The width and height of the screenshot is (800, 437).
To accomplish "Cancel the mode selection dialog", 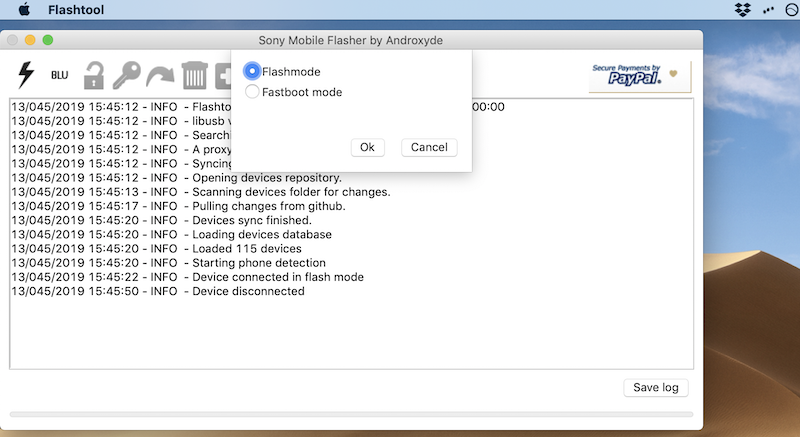I will click(429, 147).
